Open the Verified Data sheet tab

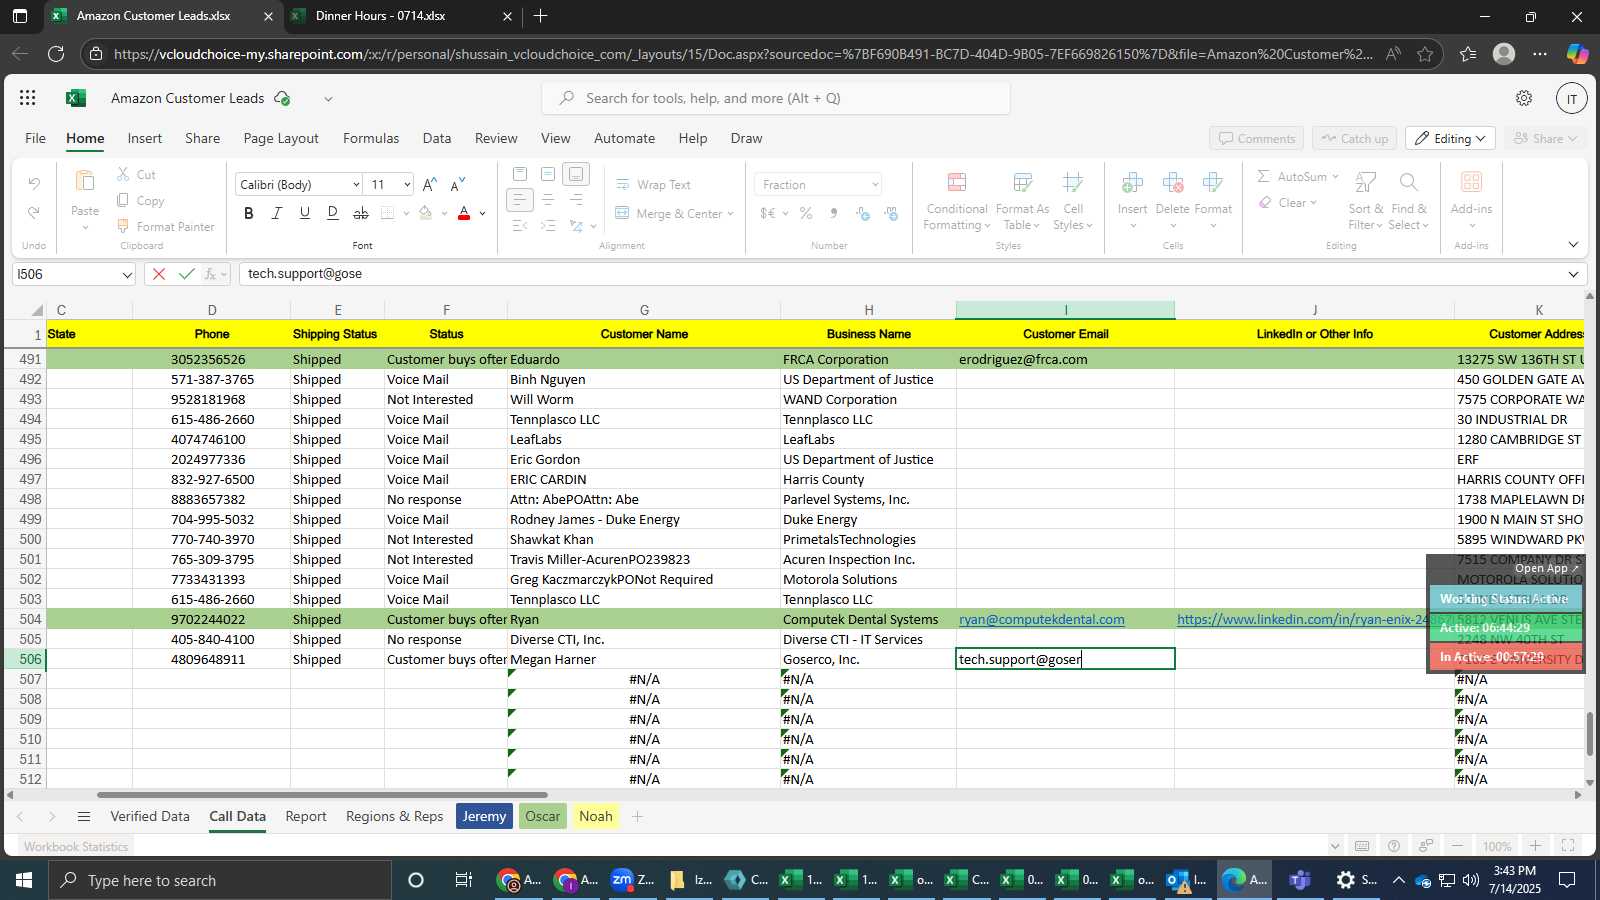(150, 817)
